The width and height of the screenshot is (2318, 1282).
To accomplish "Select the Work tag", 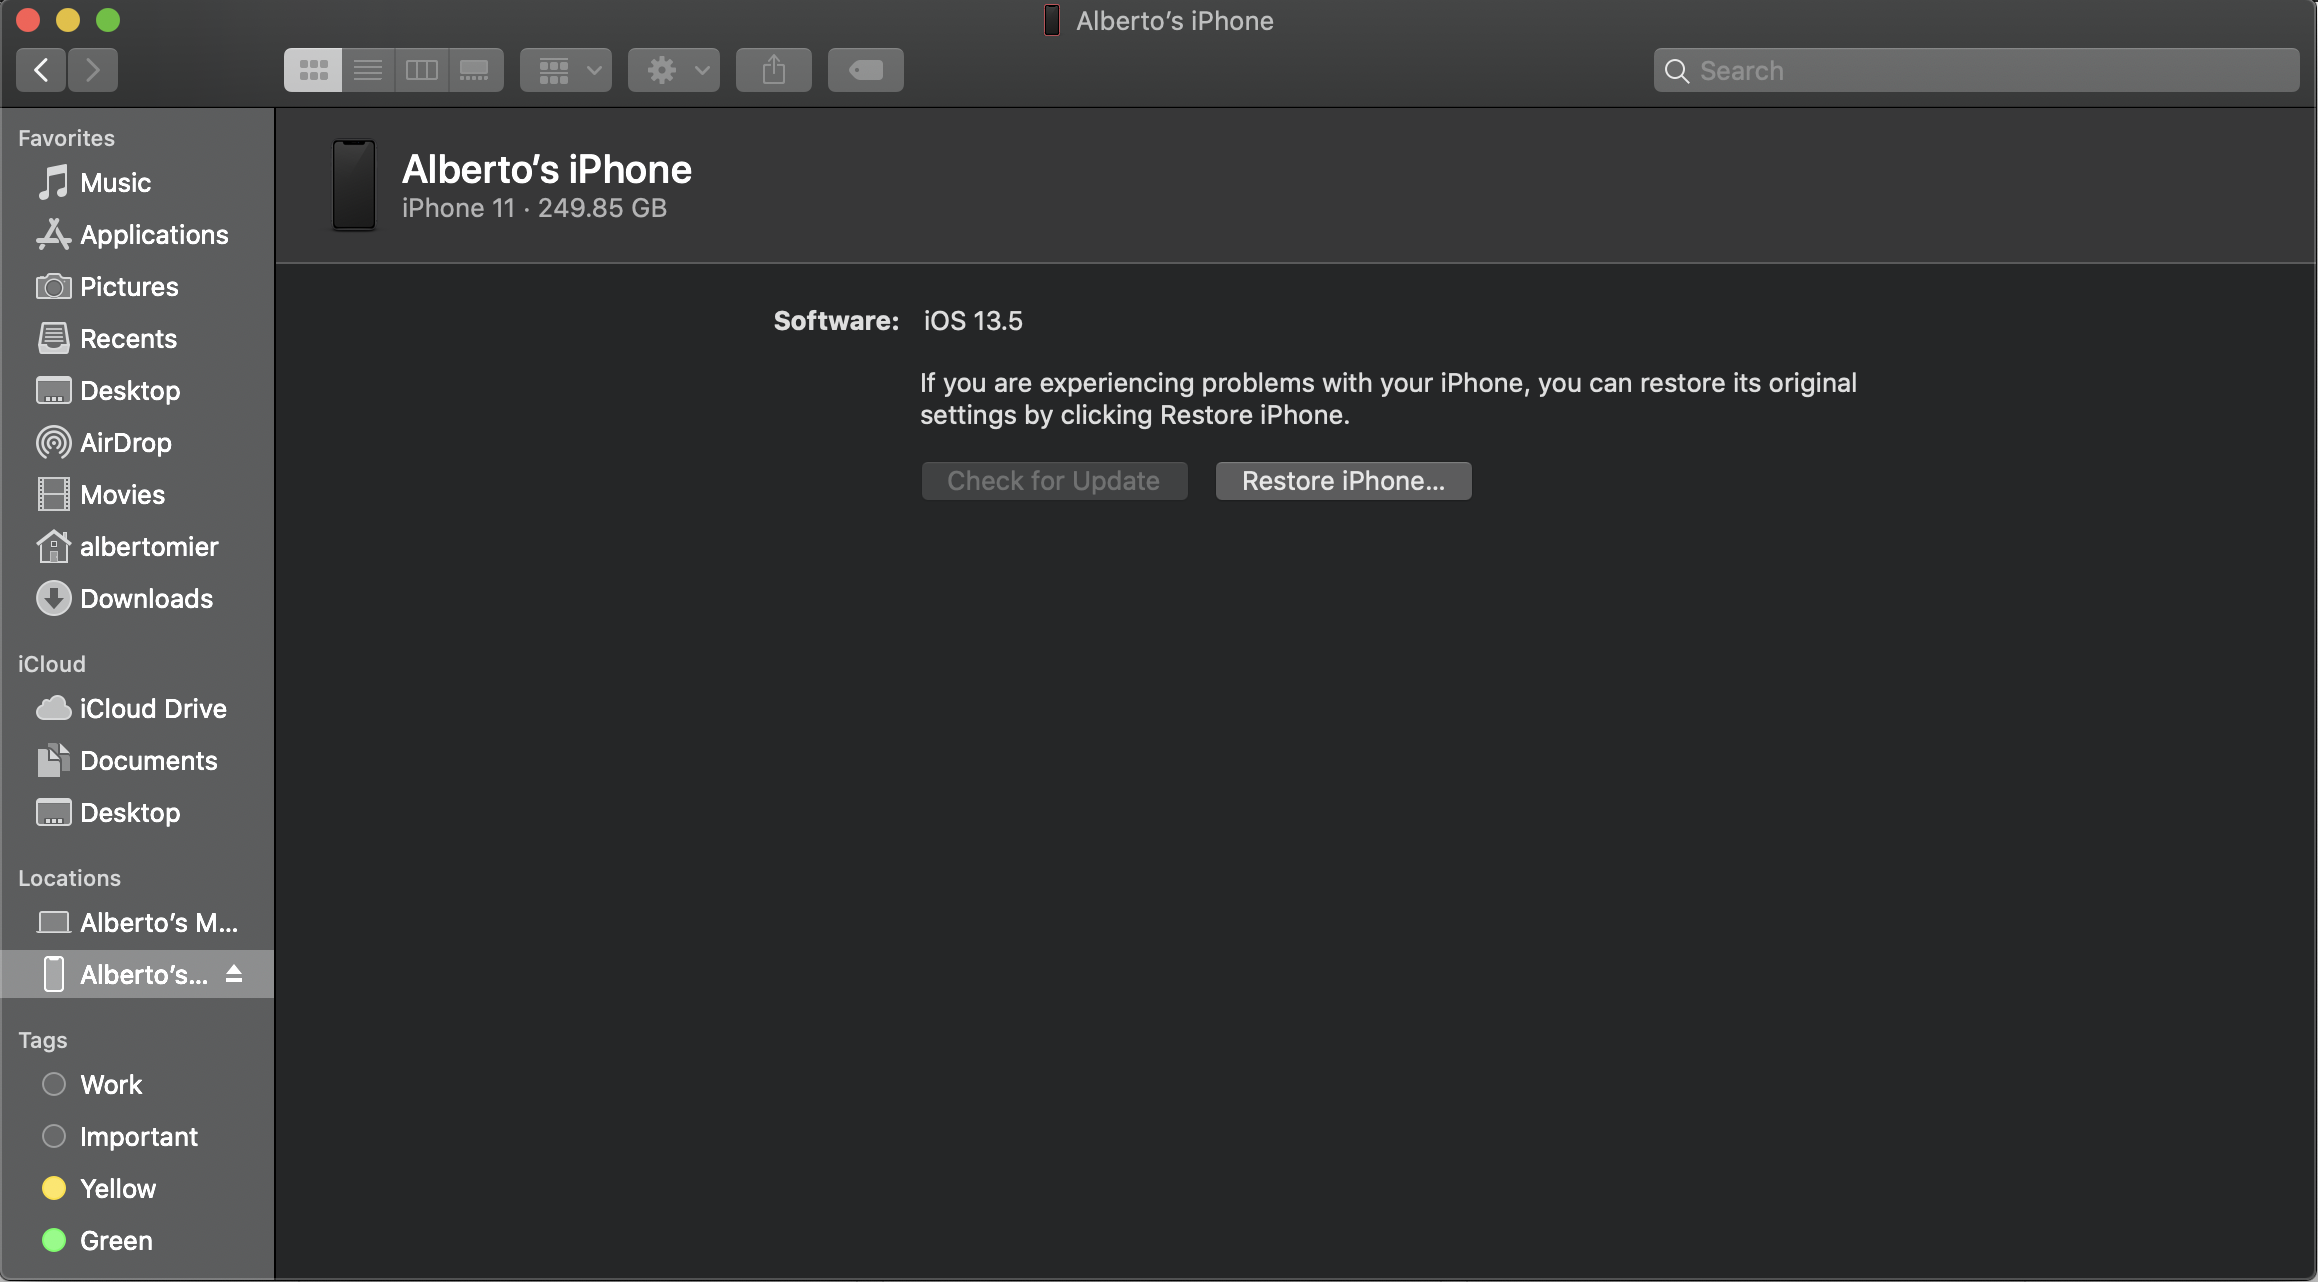I will coord(137,1085).
